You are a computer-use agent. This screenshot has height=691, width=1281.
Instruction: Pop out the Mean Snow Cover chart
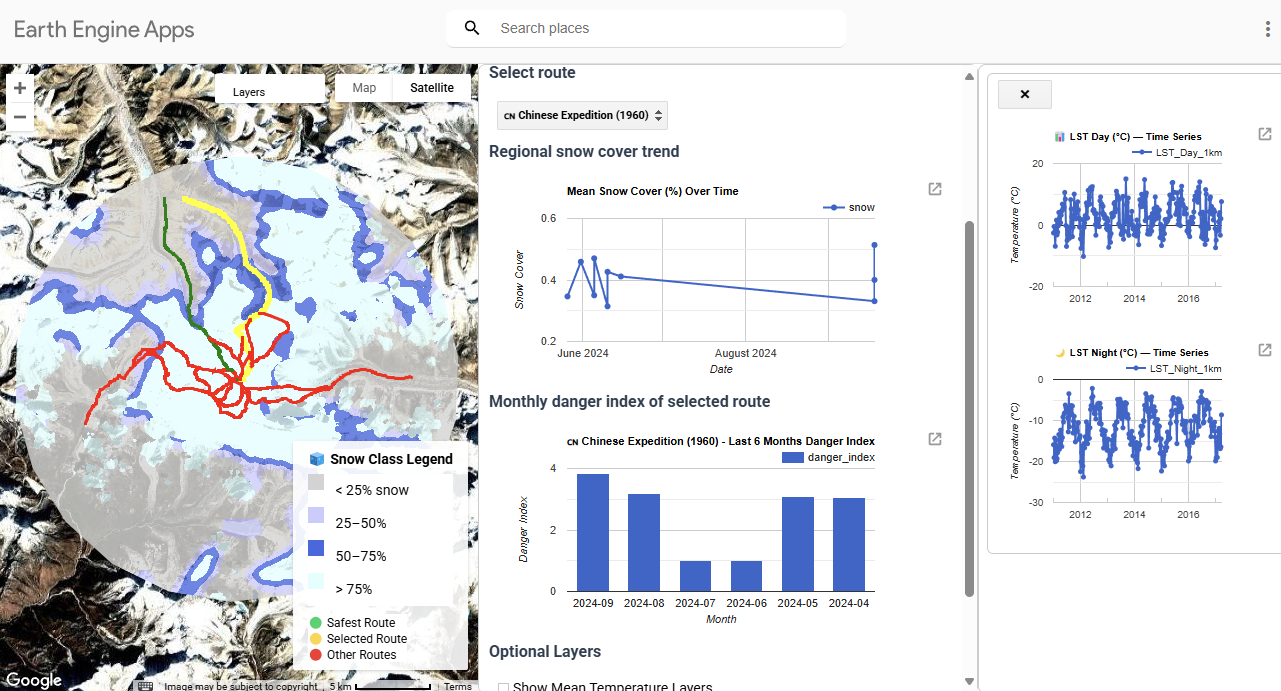[x=935, y=189]
